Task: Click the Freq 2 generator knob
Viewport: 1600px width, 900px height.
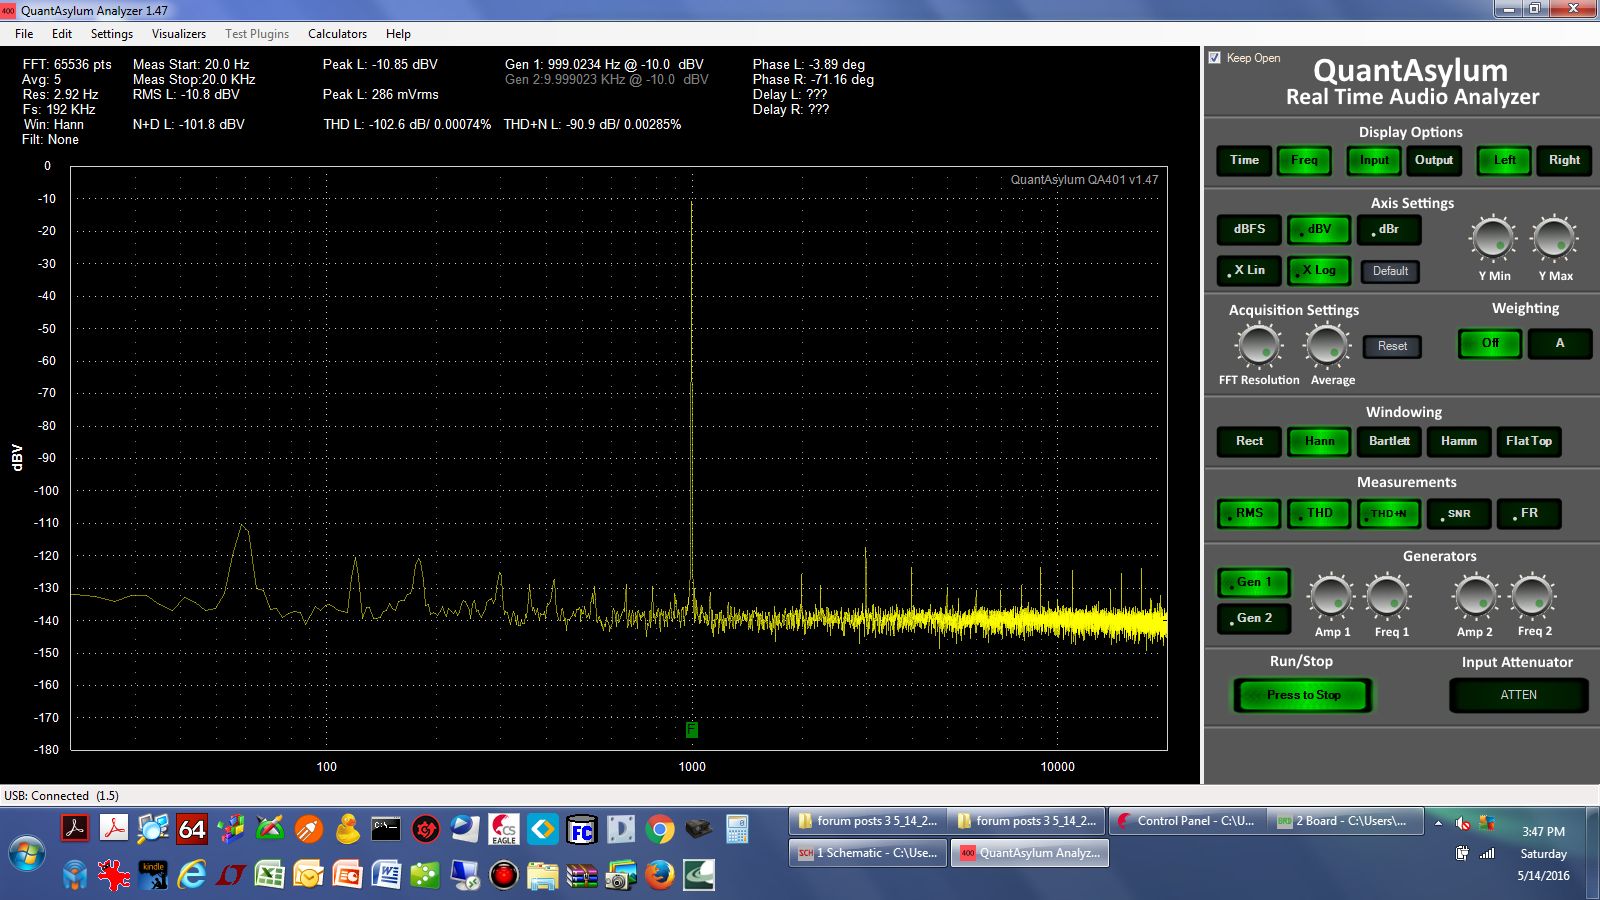Action: (x=1532, y=597)
